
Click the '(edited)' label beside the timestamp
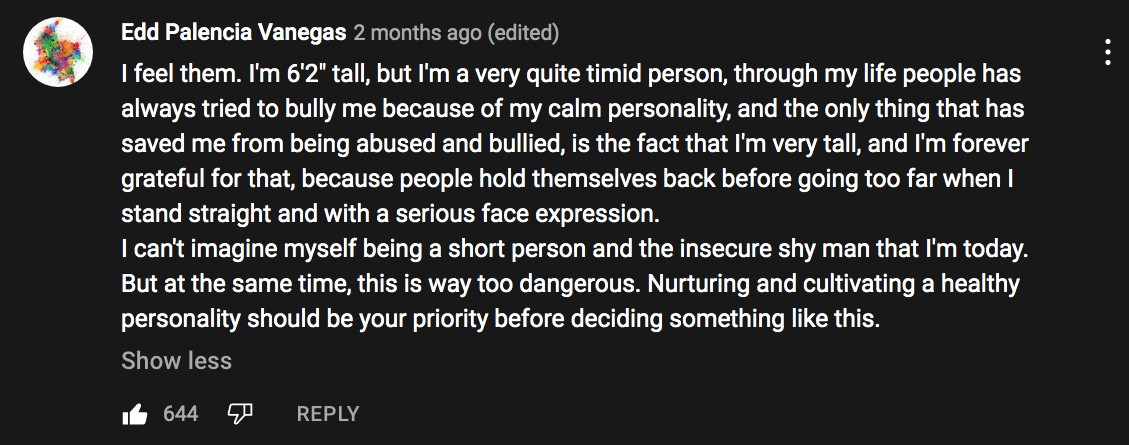pyautogui.click(x=523, y=32)
